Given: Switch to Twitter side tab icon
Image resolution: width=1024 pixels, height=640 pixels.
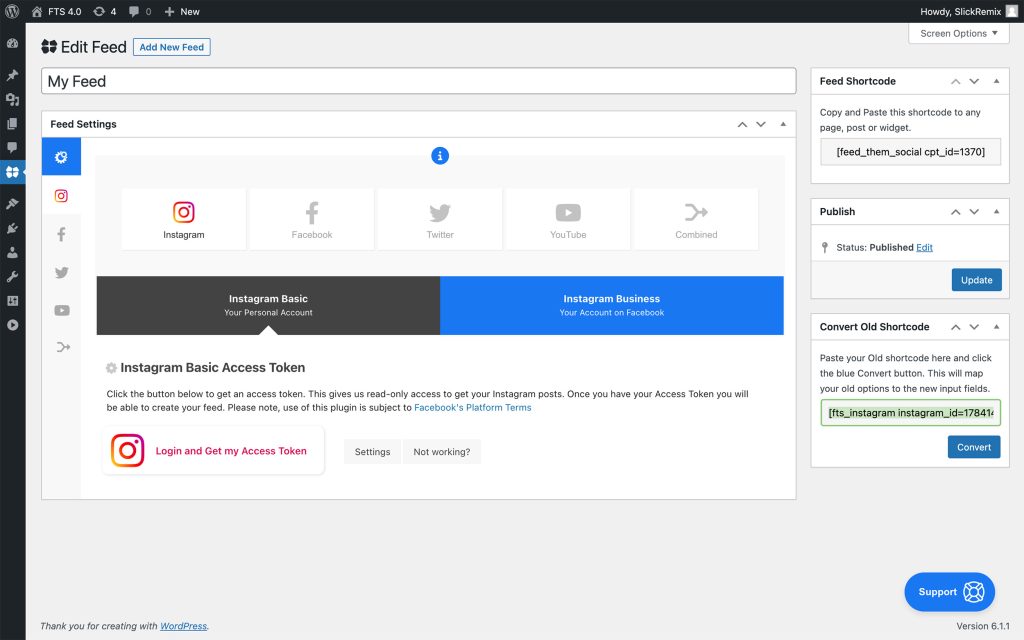Looking at the screenshot, I should click(x=61, y=272).
